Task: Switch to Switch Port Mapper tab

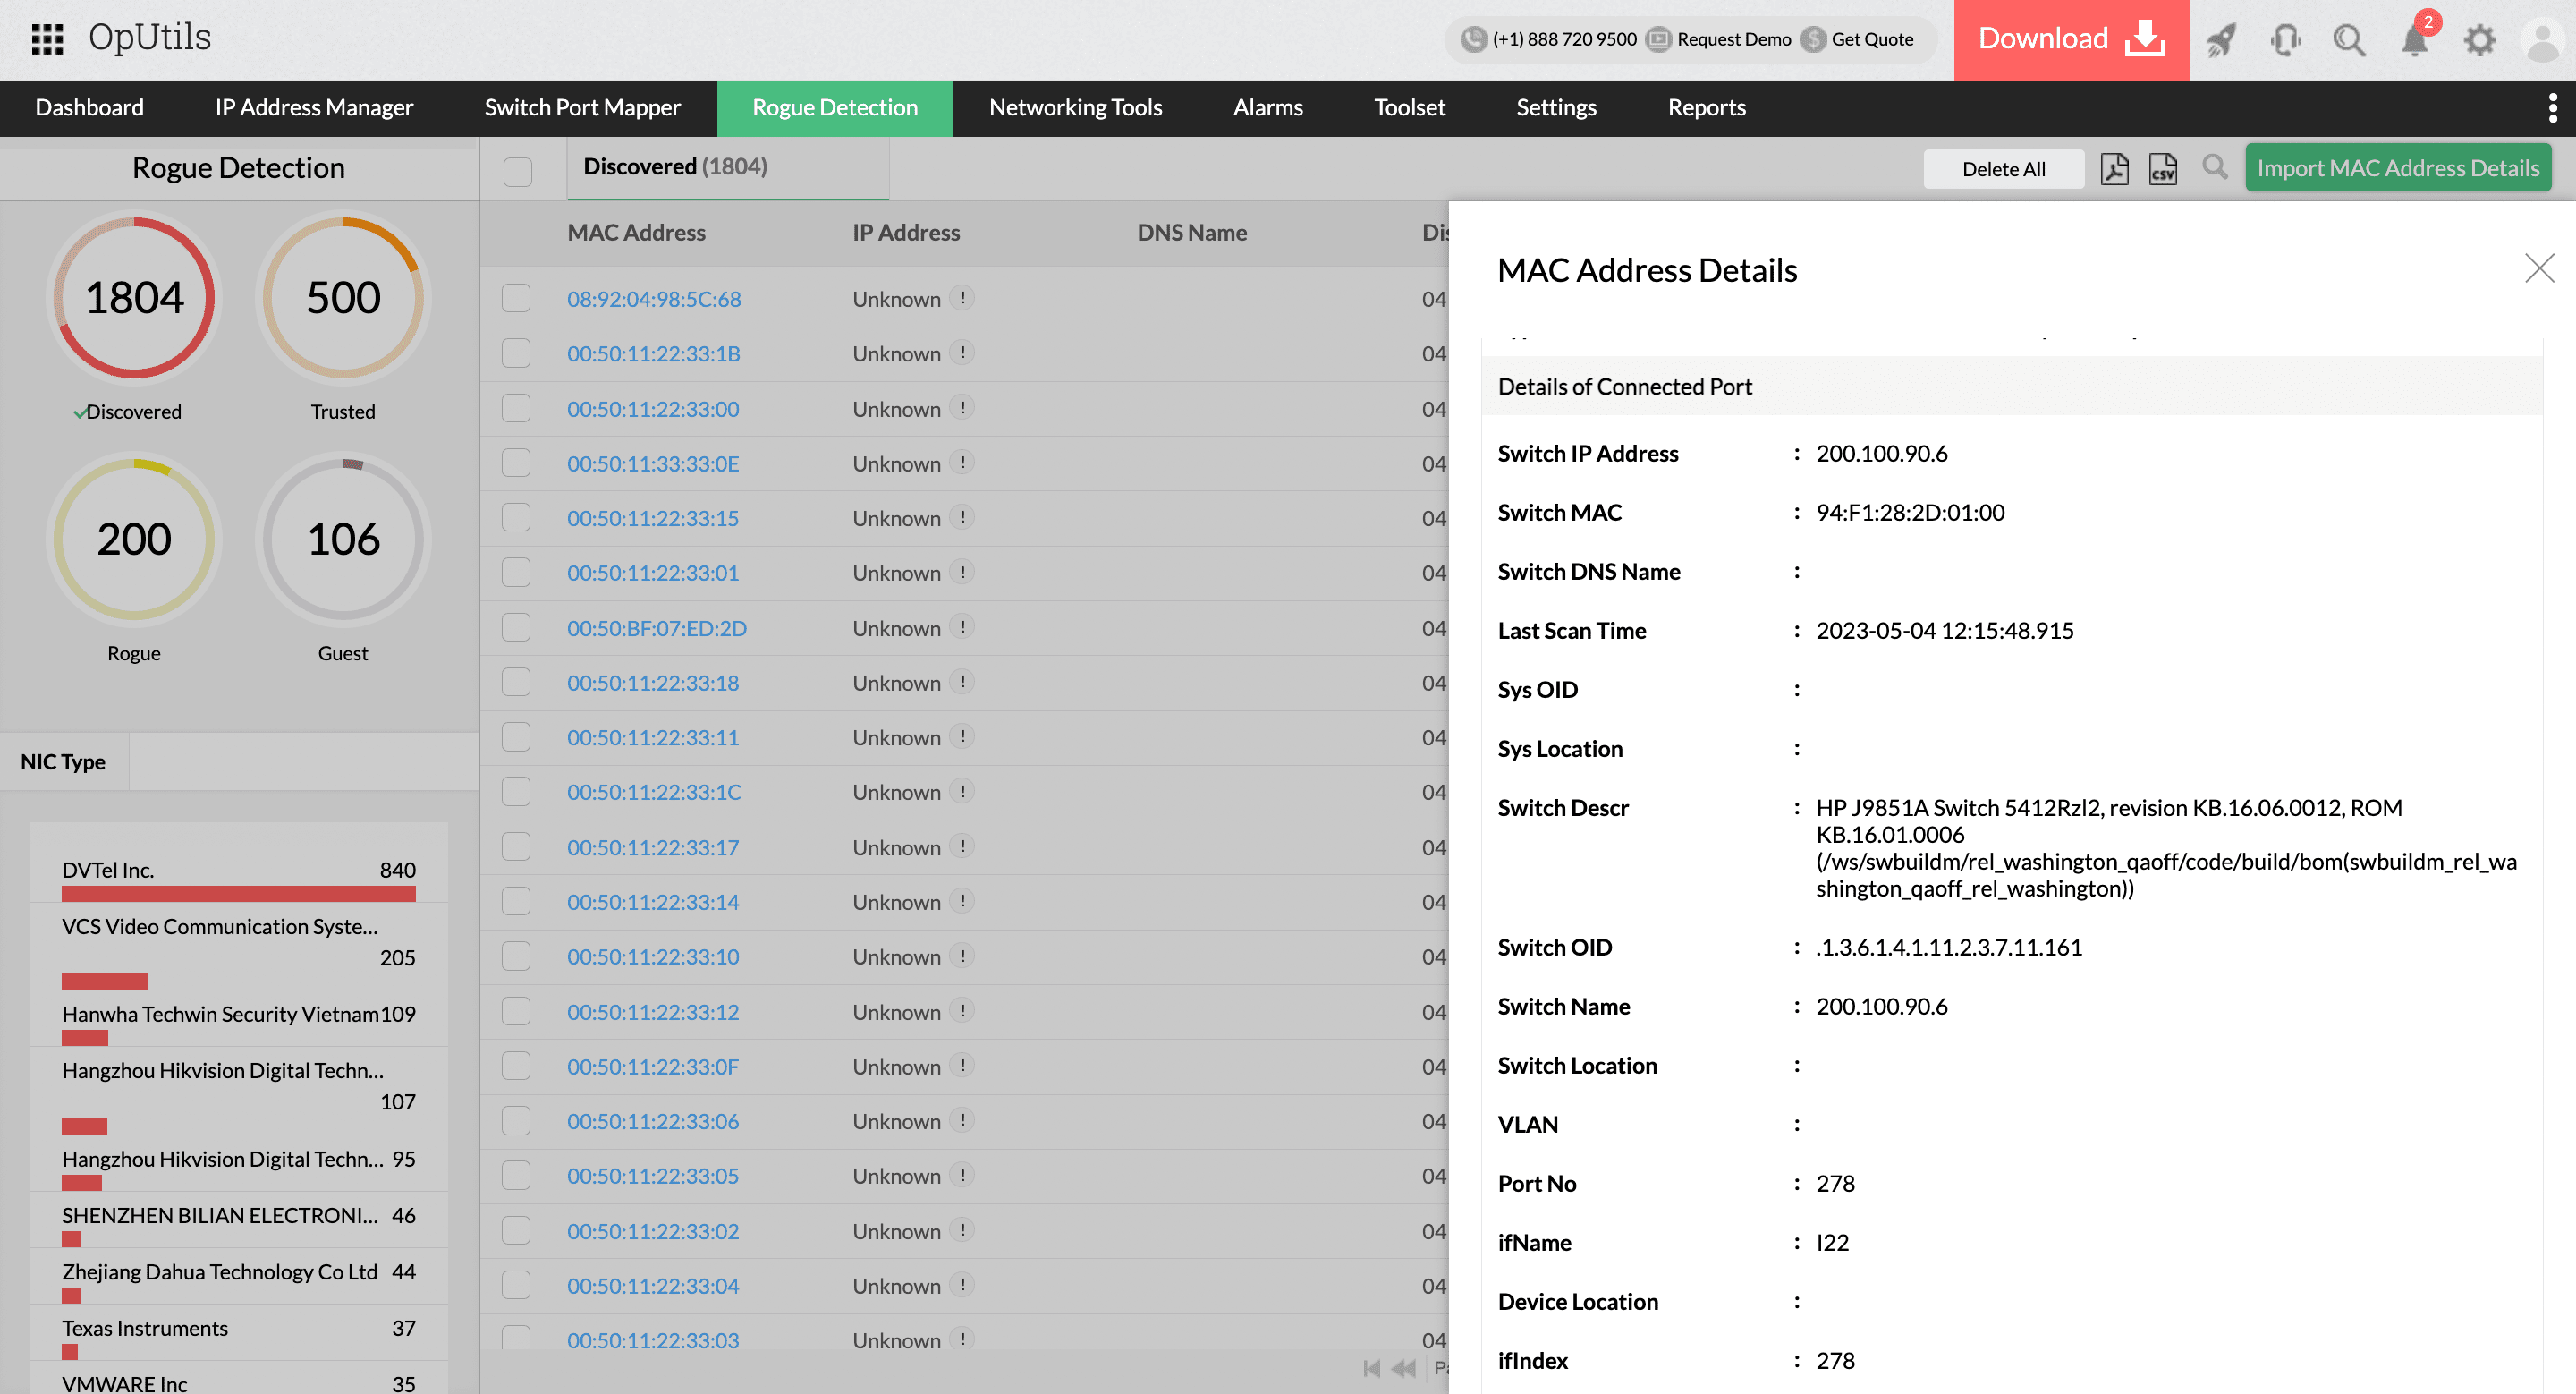Action: (582, 107)
